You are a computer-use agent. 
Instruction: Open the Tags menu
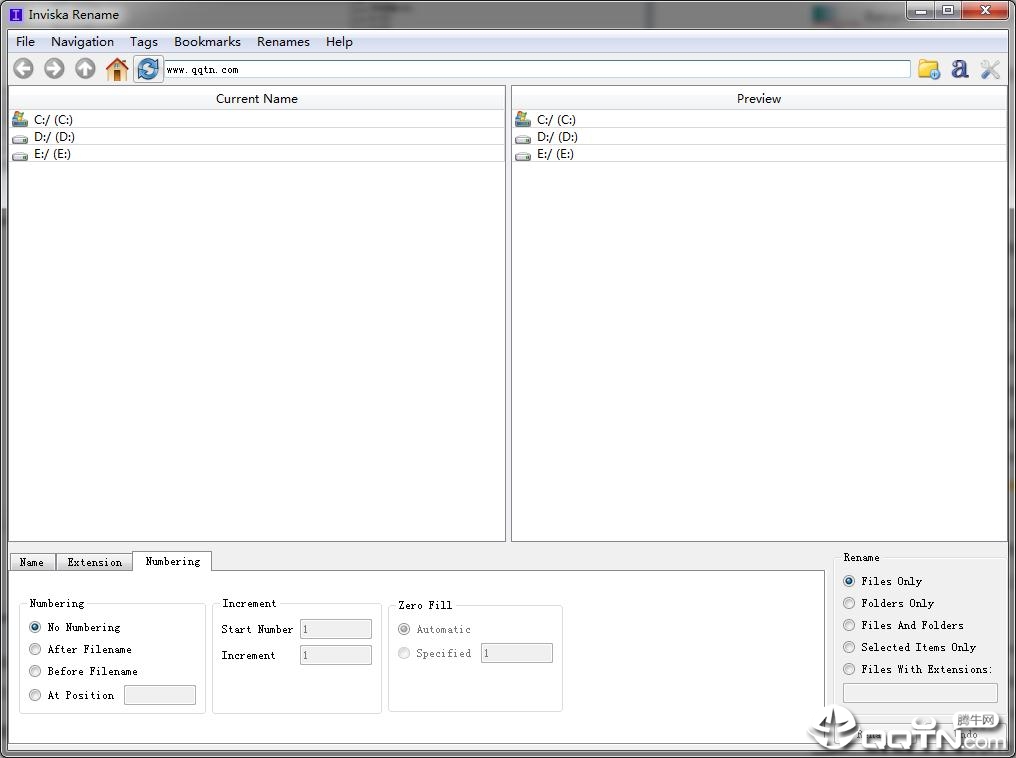(144, 41)
